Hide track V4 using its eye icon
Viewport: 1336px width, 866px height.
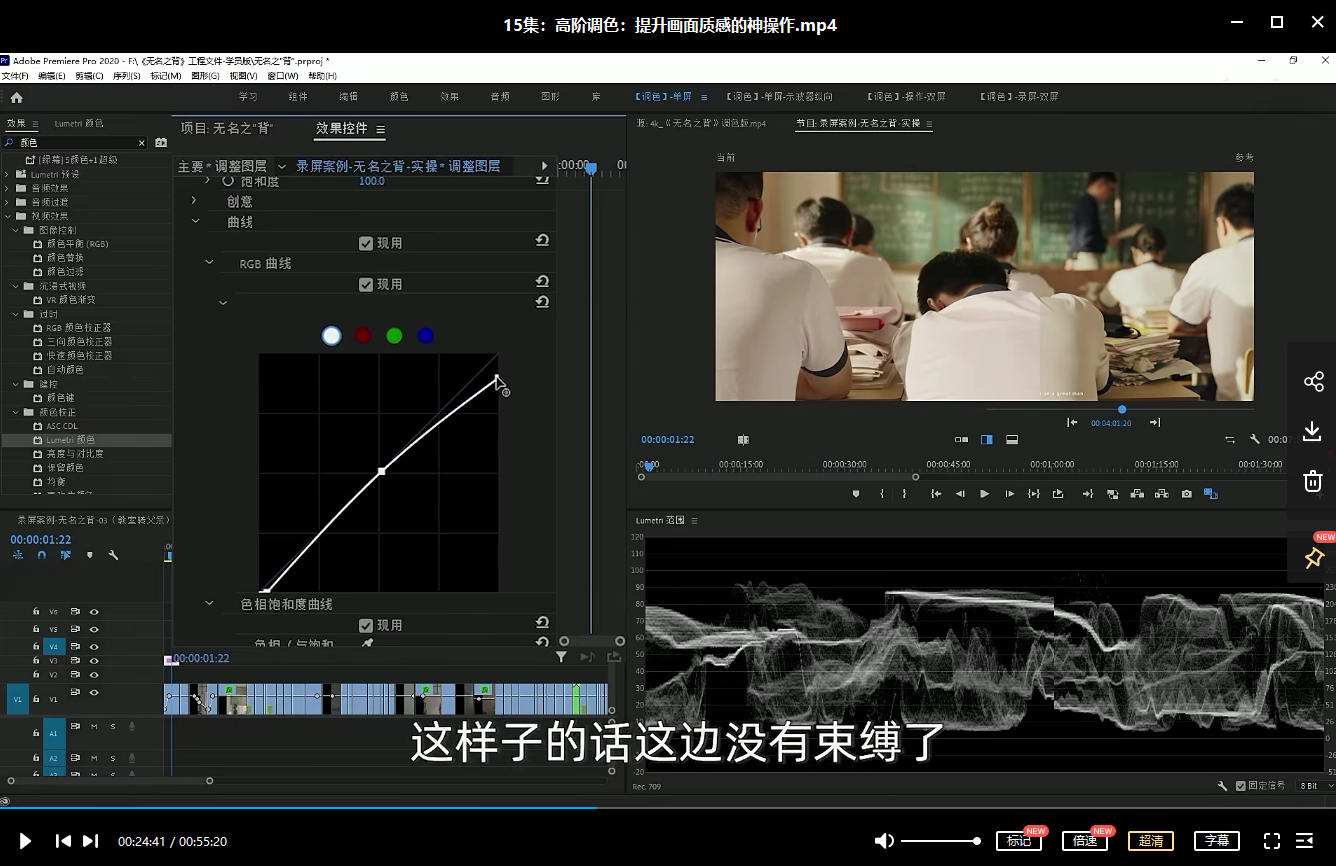coord(94,646)
